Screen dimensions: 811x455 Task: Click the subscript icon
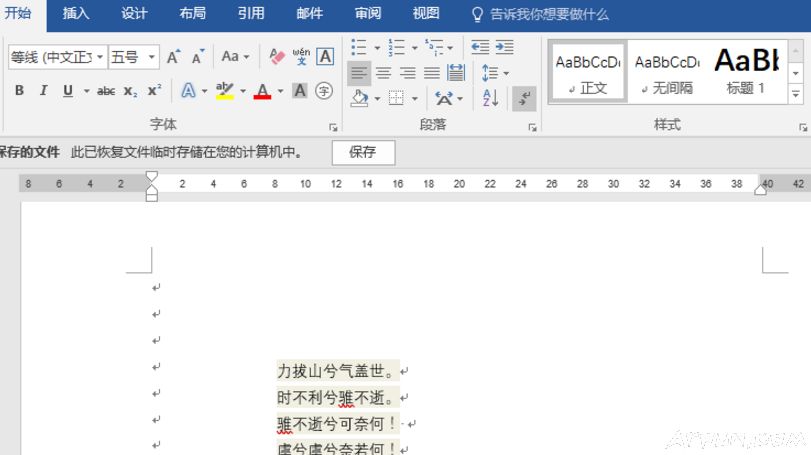pyautogui.click(x=131, y=91)
